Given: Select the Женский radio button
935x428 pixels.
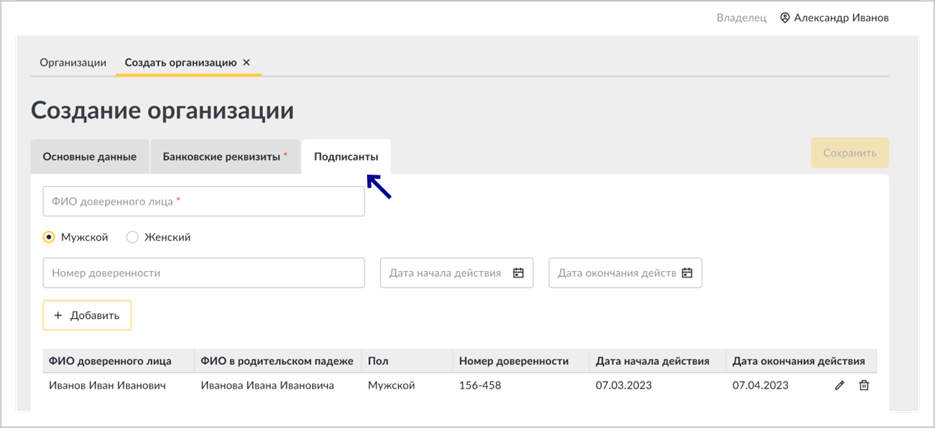Looking at the screenshot, I should (132, 237).
